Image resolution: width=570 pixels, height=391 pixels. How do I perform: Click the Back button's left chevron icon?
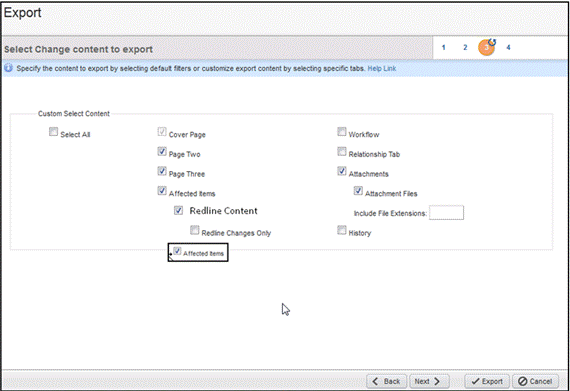pos(376,381)
